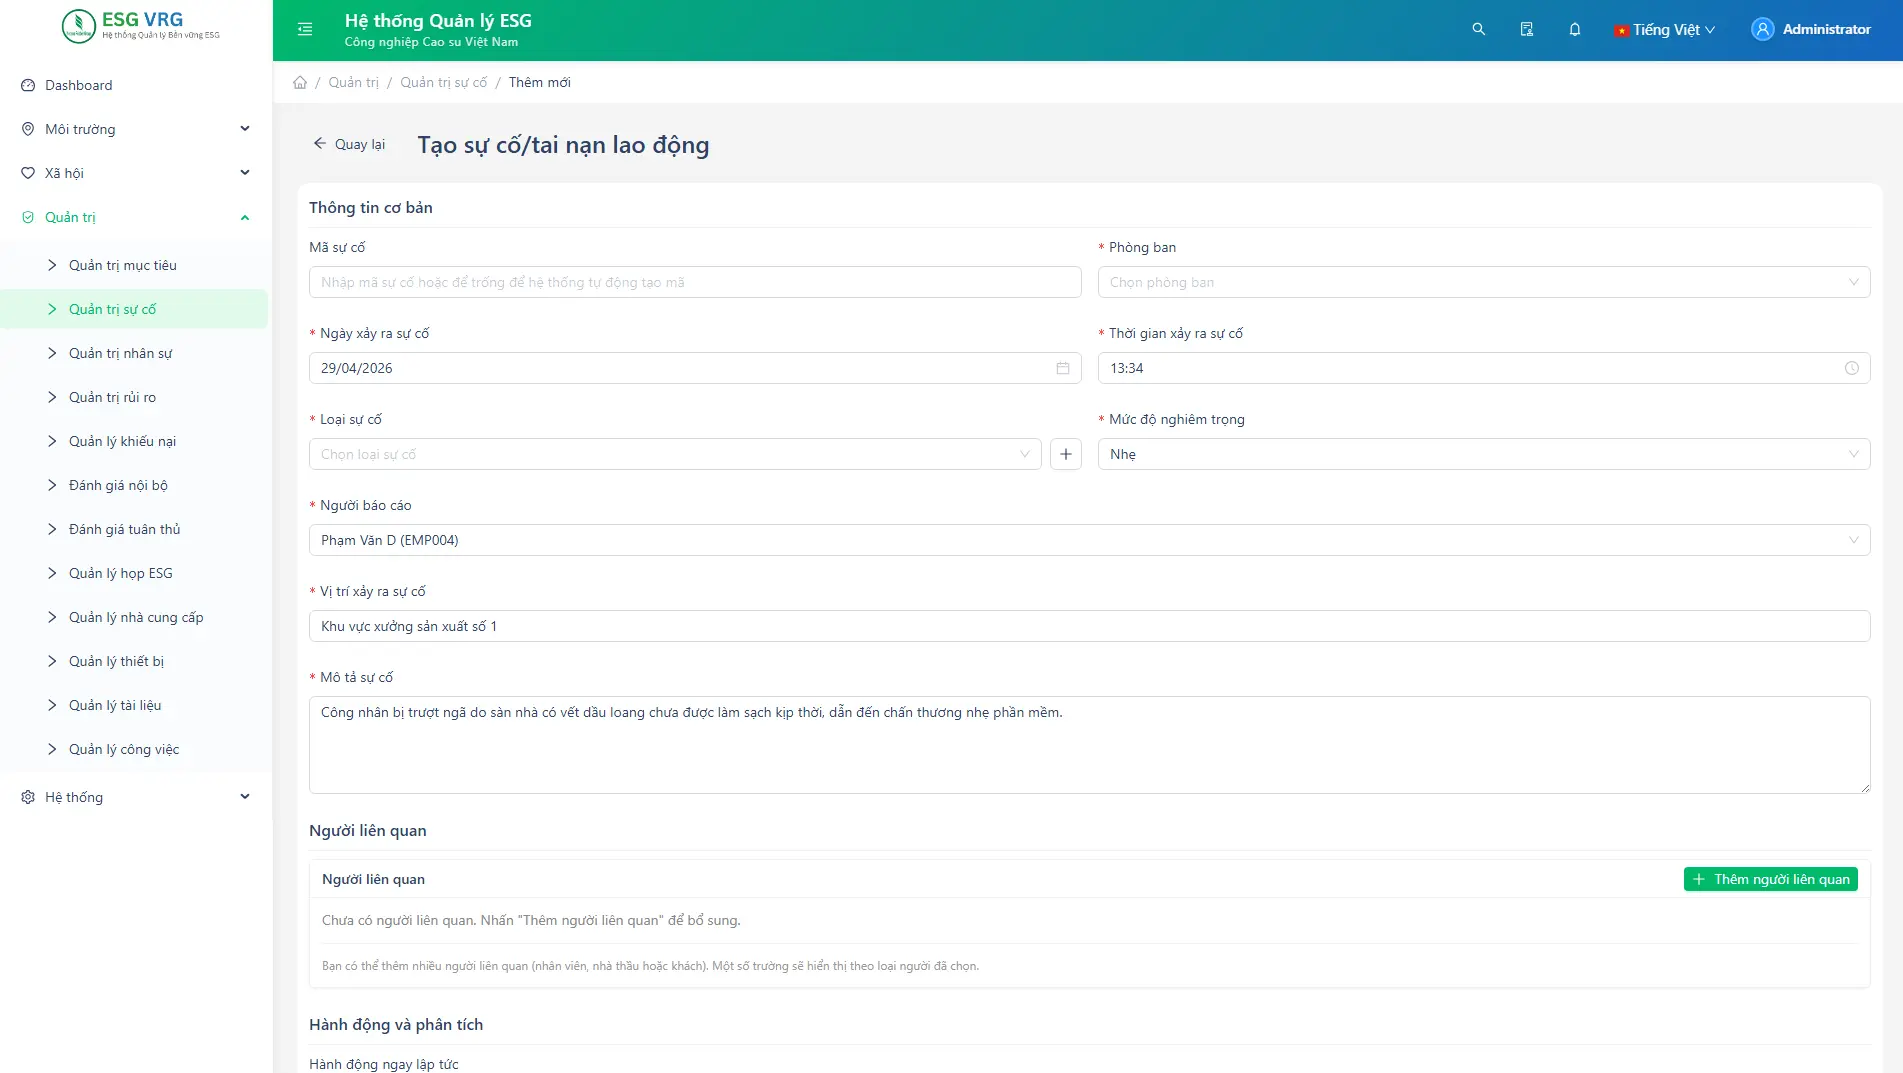This screenshot has width=1903, height=1073.
Task: Open Đánh giá nội bộ menu item
Action: tap(135, 485)
